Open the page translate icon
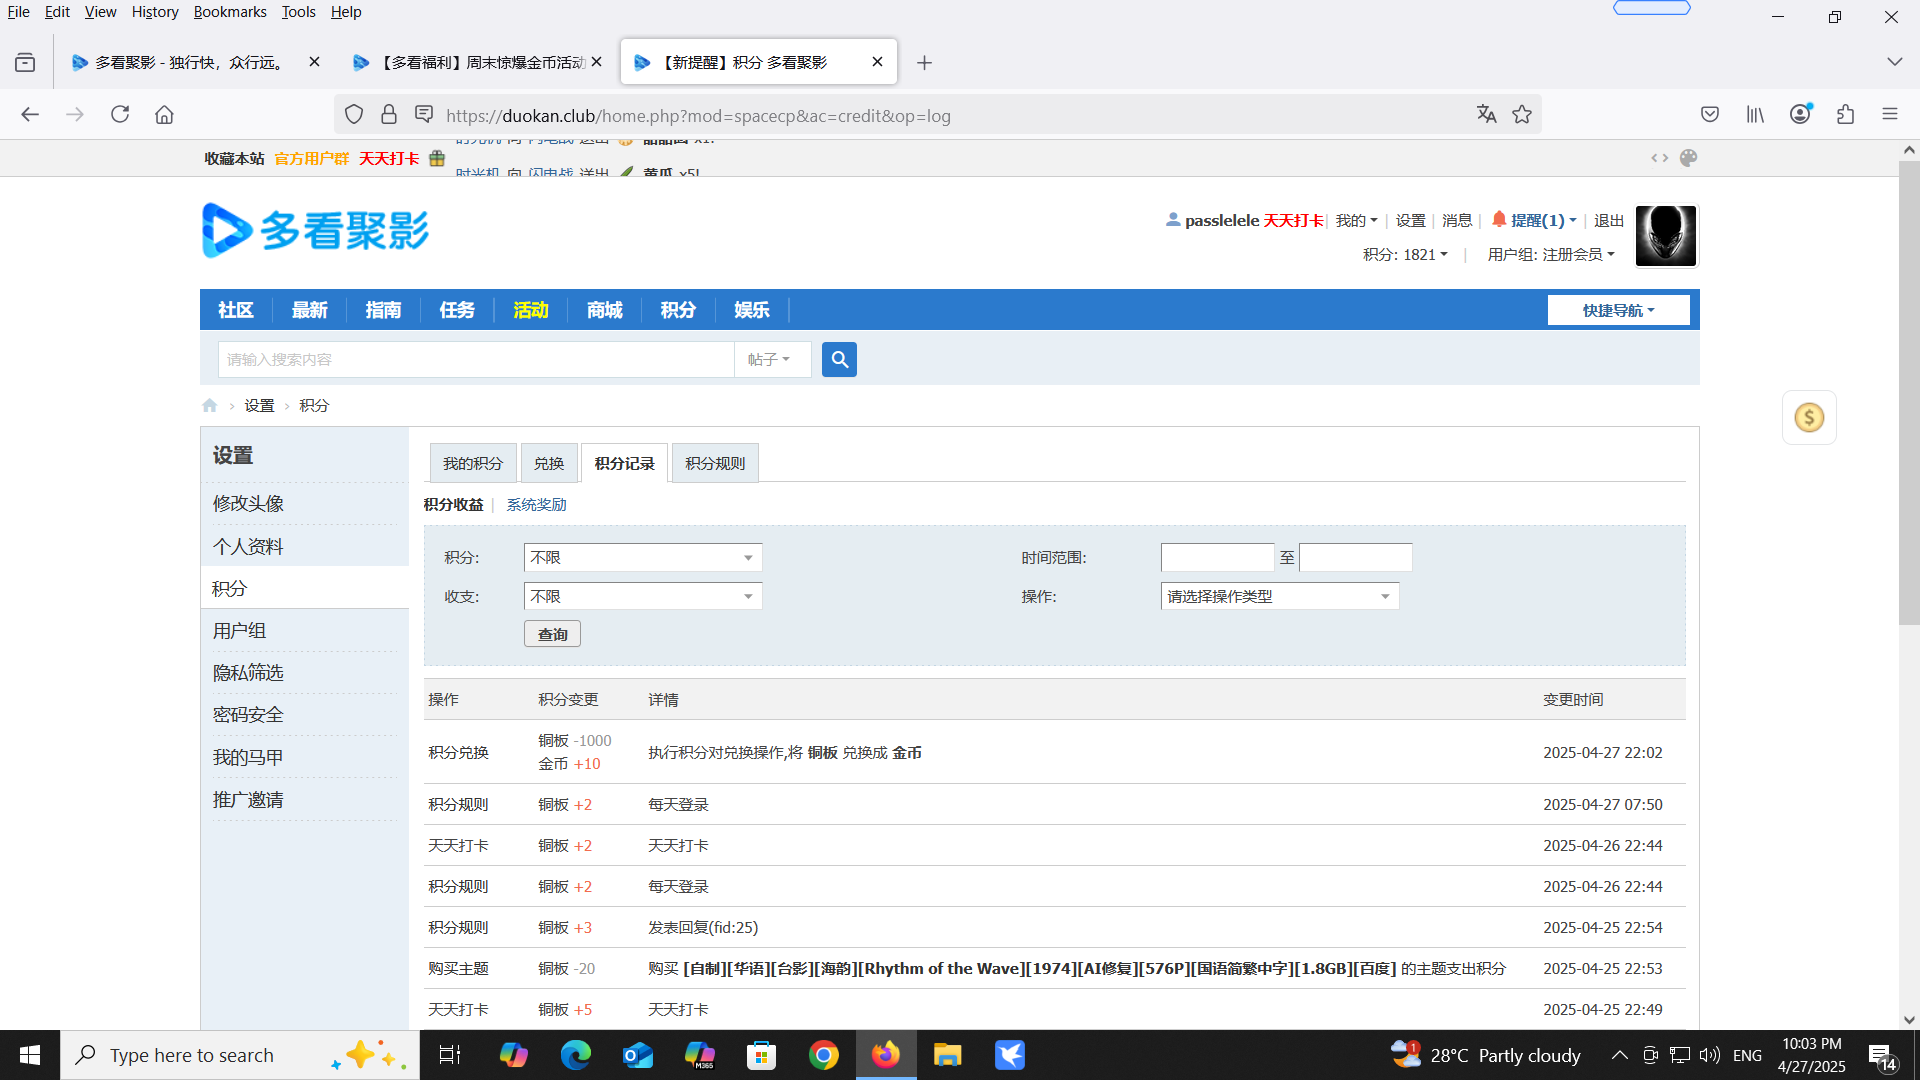Screen dimensions: 1920x1080 (1486, 115)
